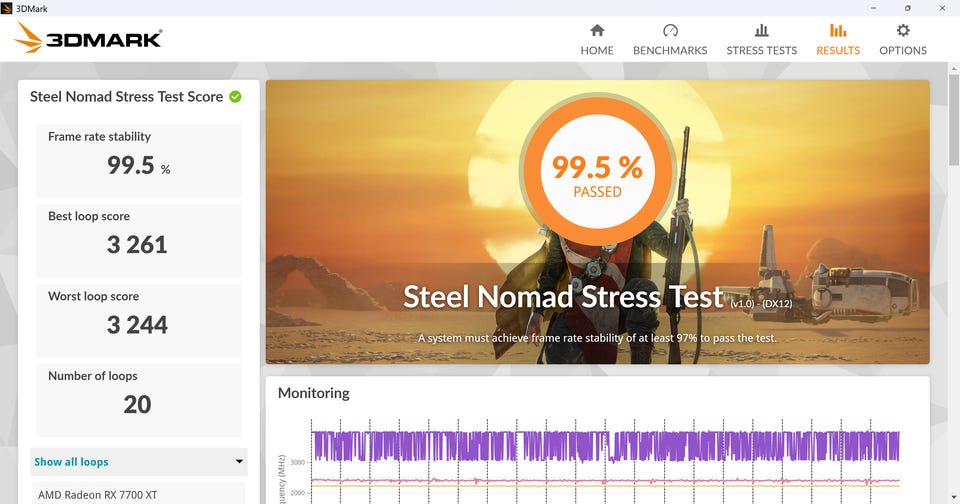The height and width of the screenshot is (504, 960).
Task: Click the 3DMark title bar app icon
Action: click(7, 8)
